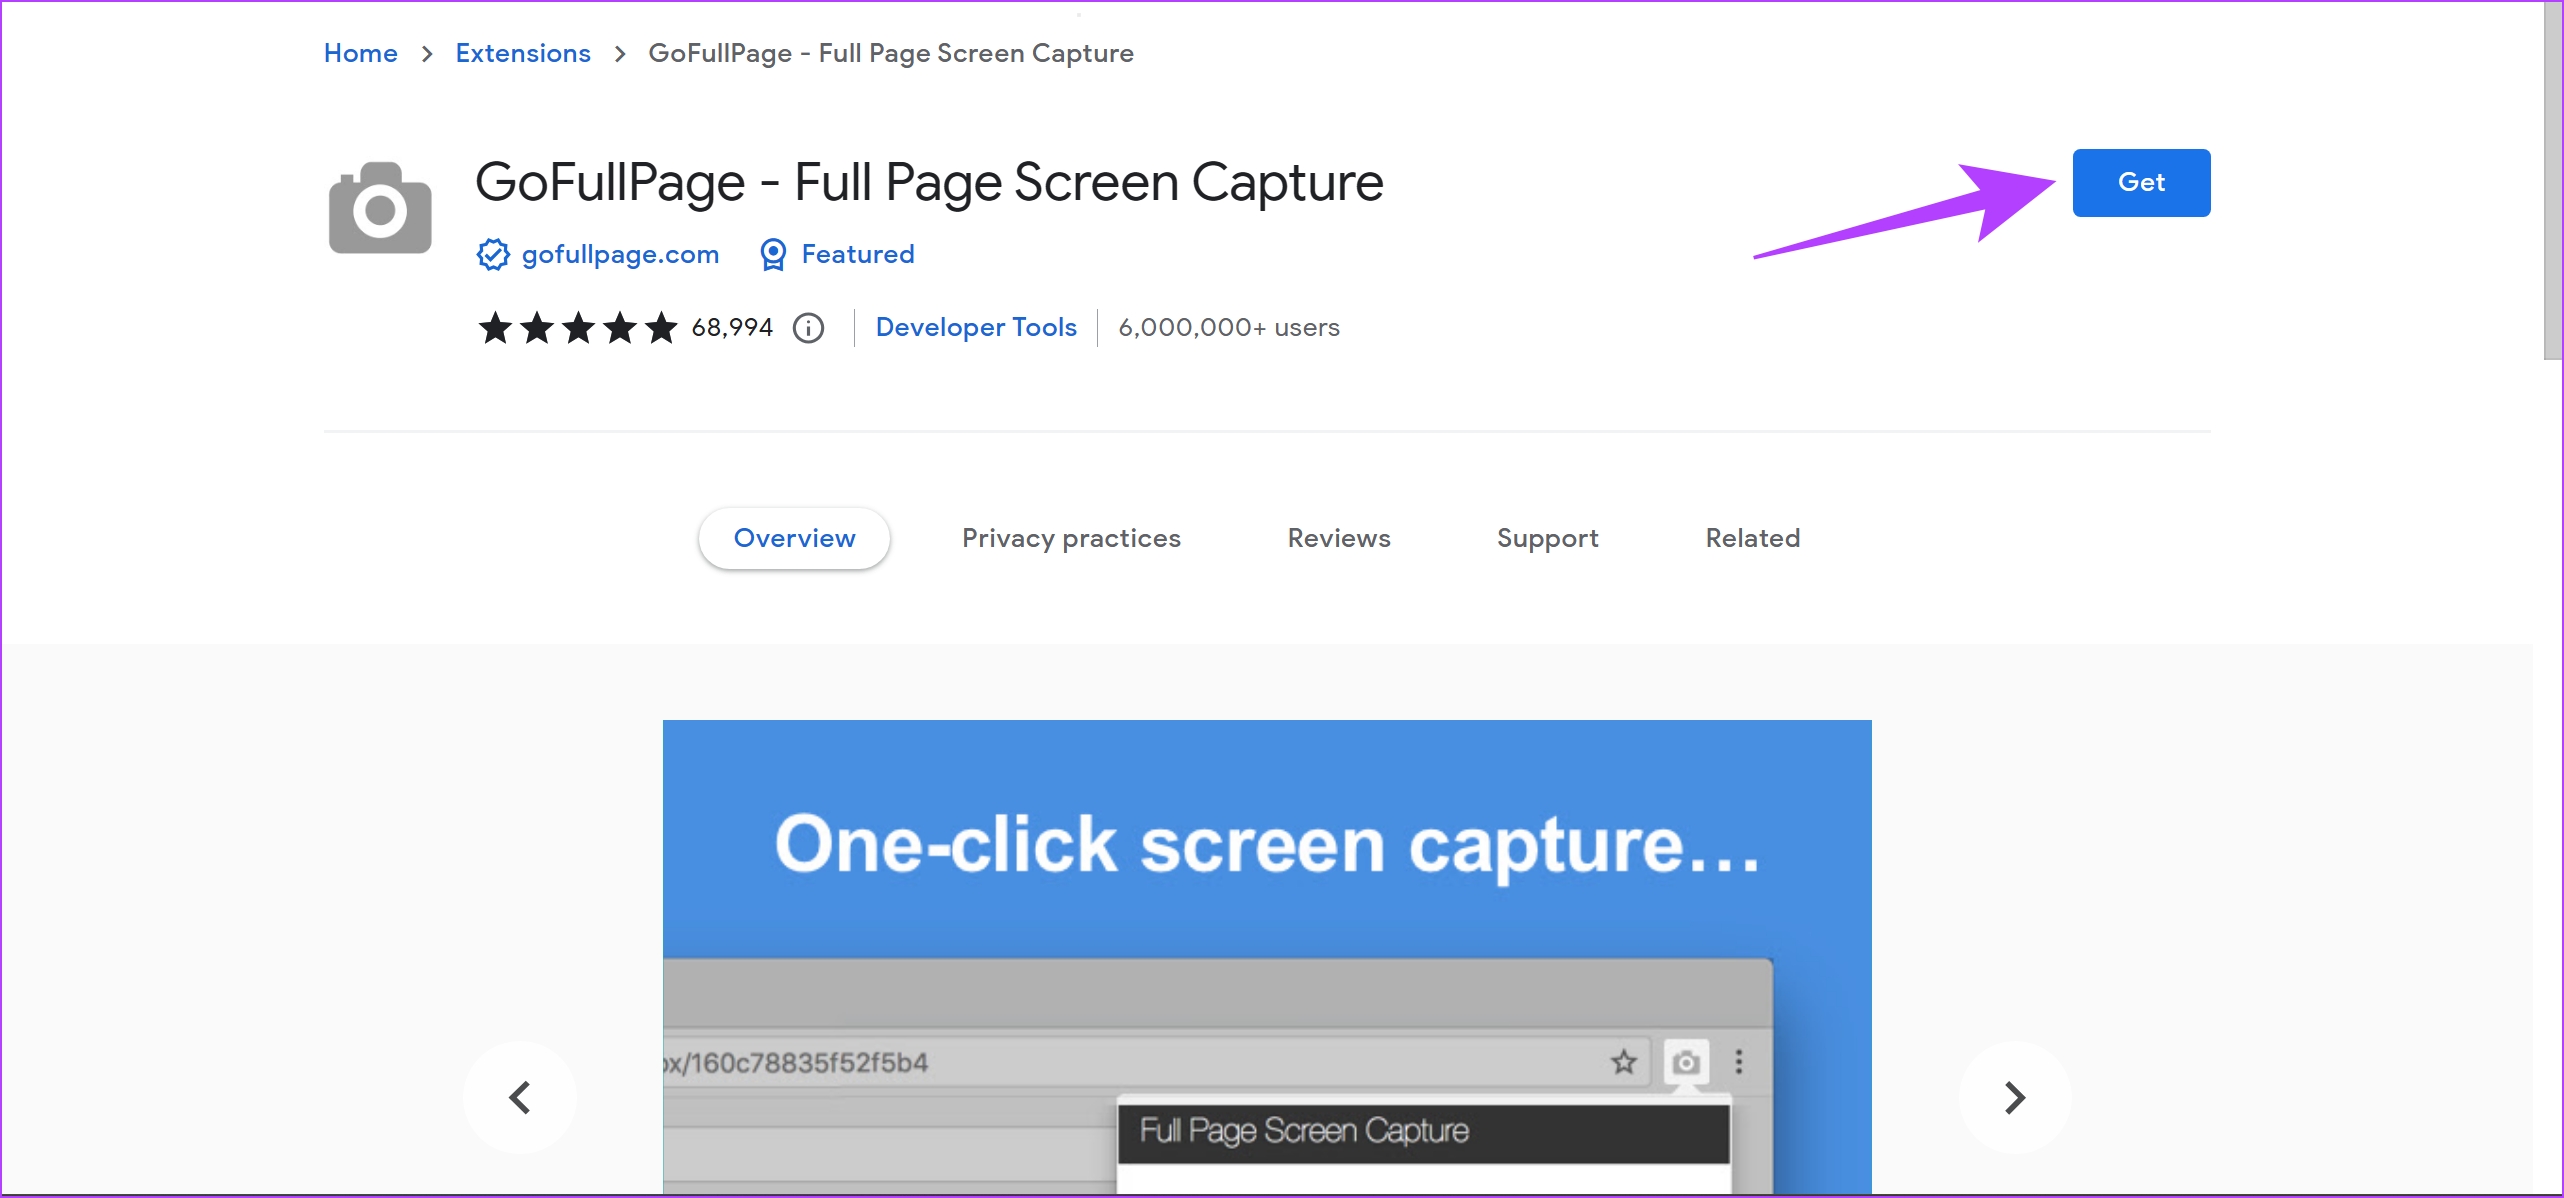The image size is (2564, 1198).
Task: Open the Reviews tab
Action: pyautogui.click(x=1339, y=538)
